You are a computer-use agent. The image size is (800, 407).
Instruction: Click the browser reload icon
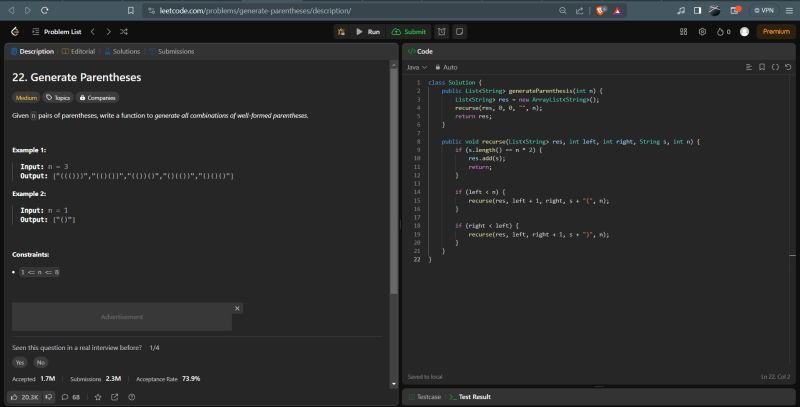tap(45, 10)
